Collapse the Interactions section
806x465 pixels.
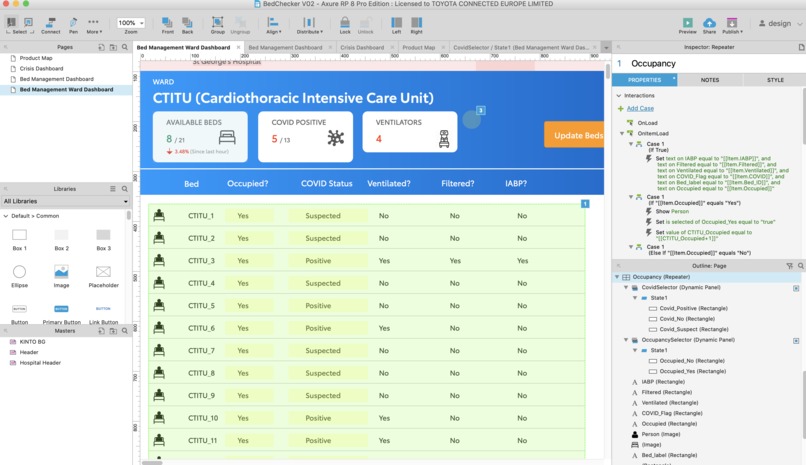click(619, 96)
